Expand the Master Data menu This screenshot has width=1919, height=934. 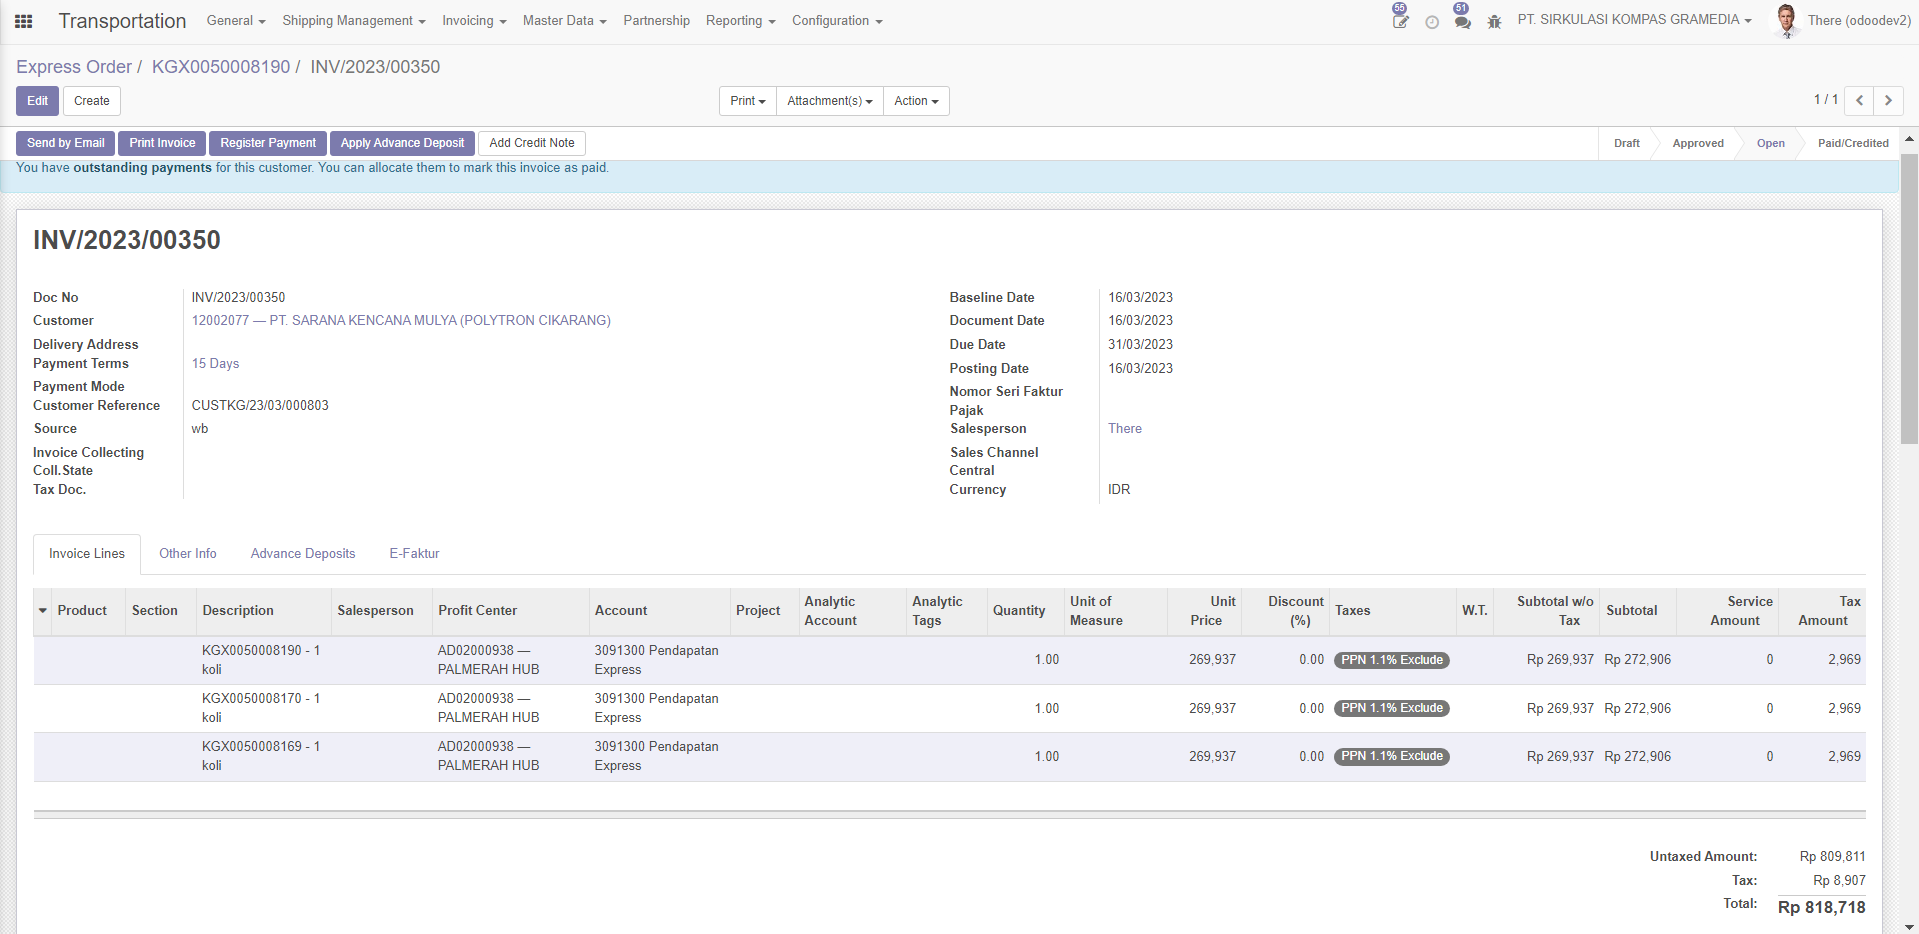click(564, 21)
